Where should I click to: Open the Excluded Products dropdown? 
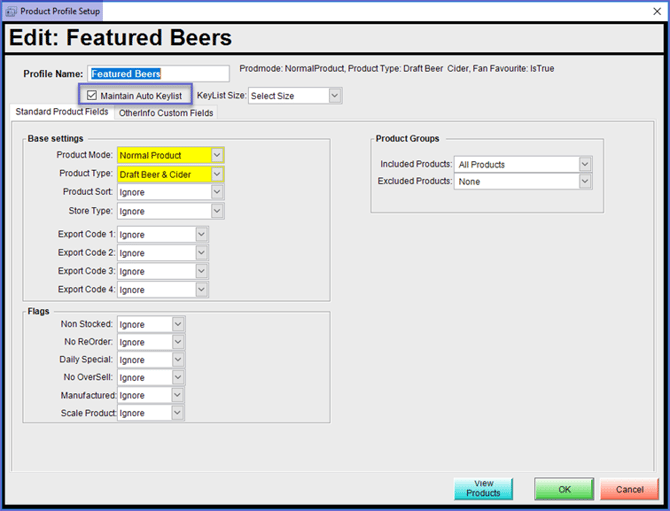coord(523,182)
